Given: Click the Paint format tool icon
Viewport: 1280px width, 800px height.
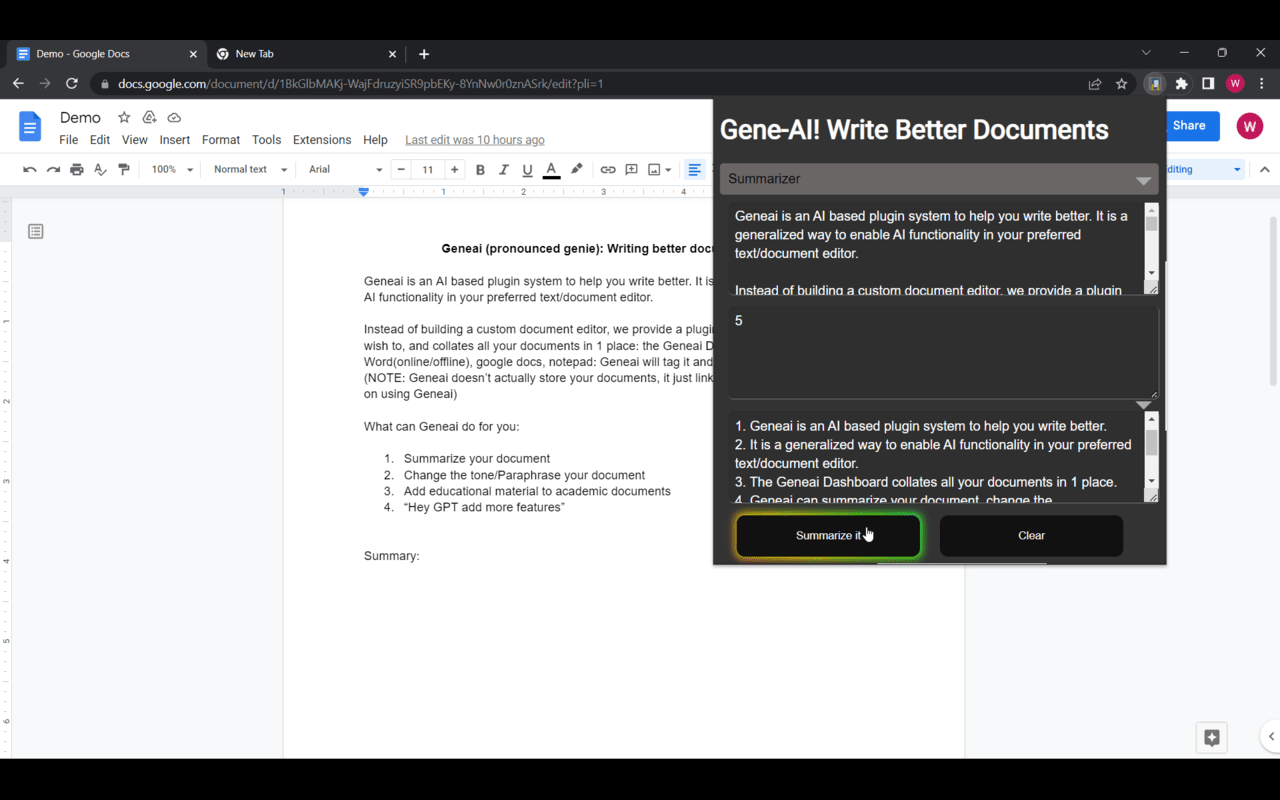Looking at the screenshot, I should pyautogui.click(x=124, y=169).
